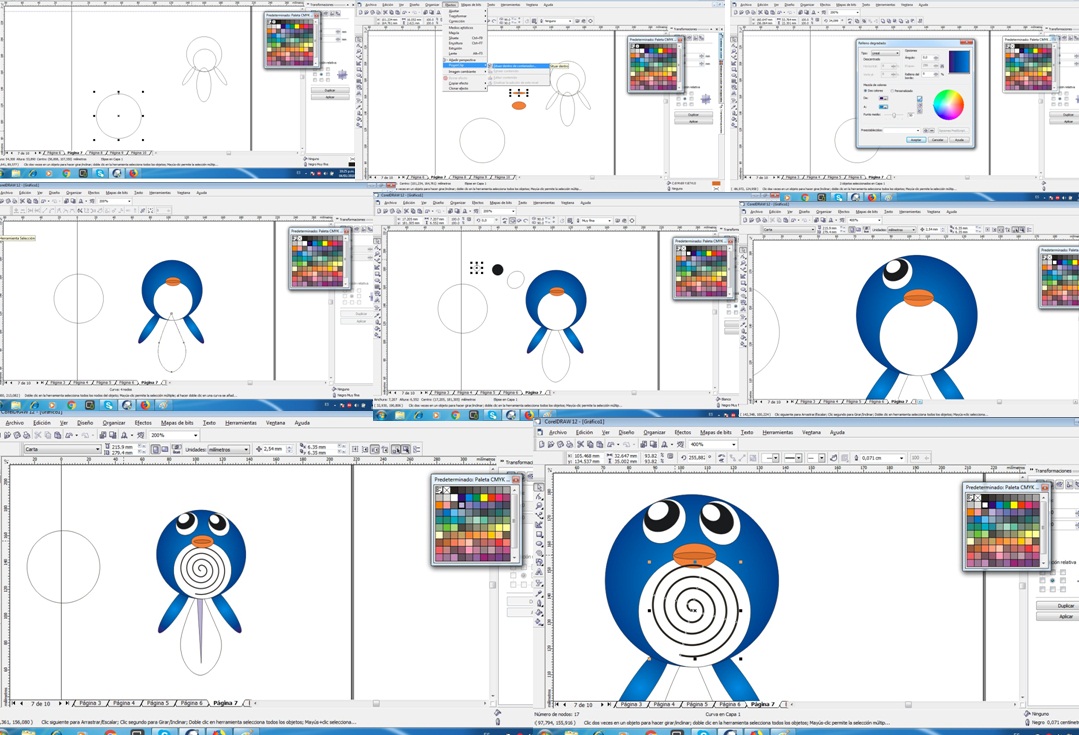Open Chrome from taskbar below upper-right window
Screen dimensions: 1079x735
[805, 198]
